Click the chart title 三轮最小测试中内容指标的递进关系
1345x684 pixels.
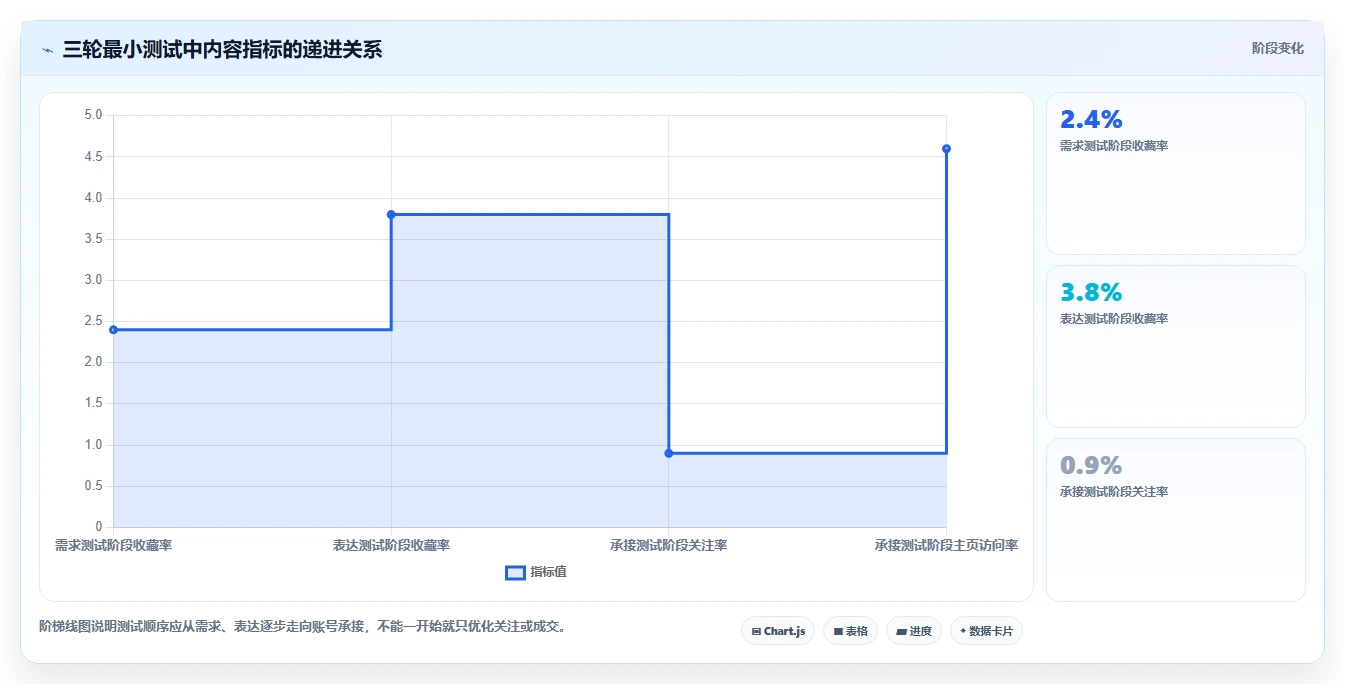[x=222, y=49]
